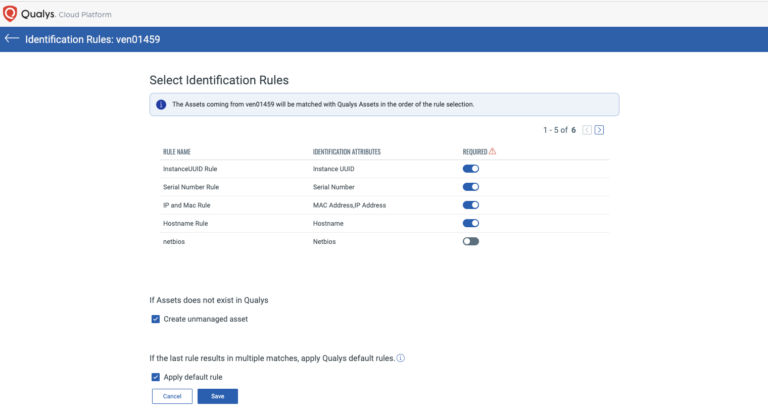768x414 pixels.
Task: Disable the InstanceUUID Rule toggle
Action: tap(471, 169)
